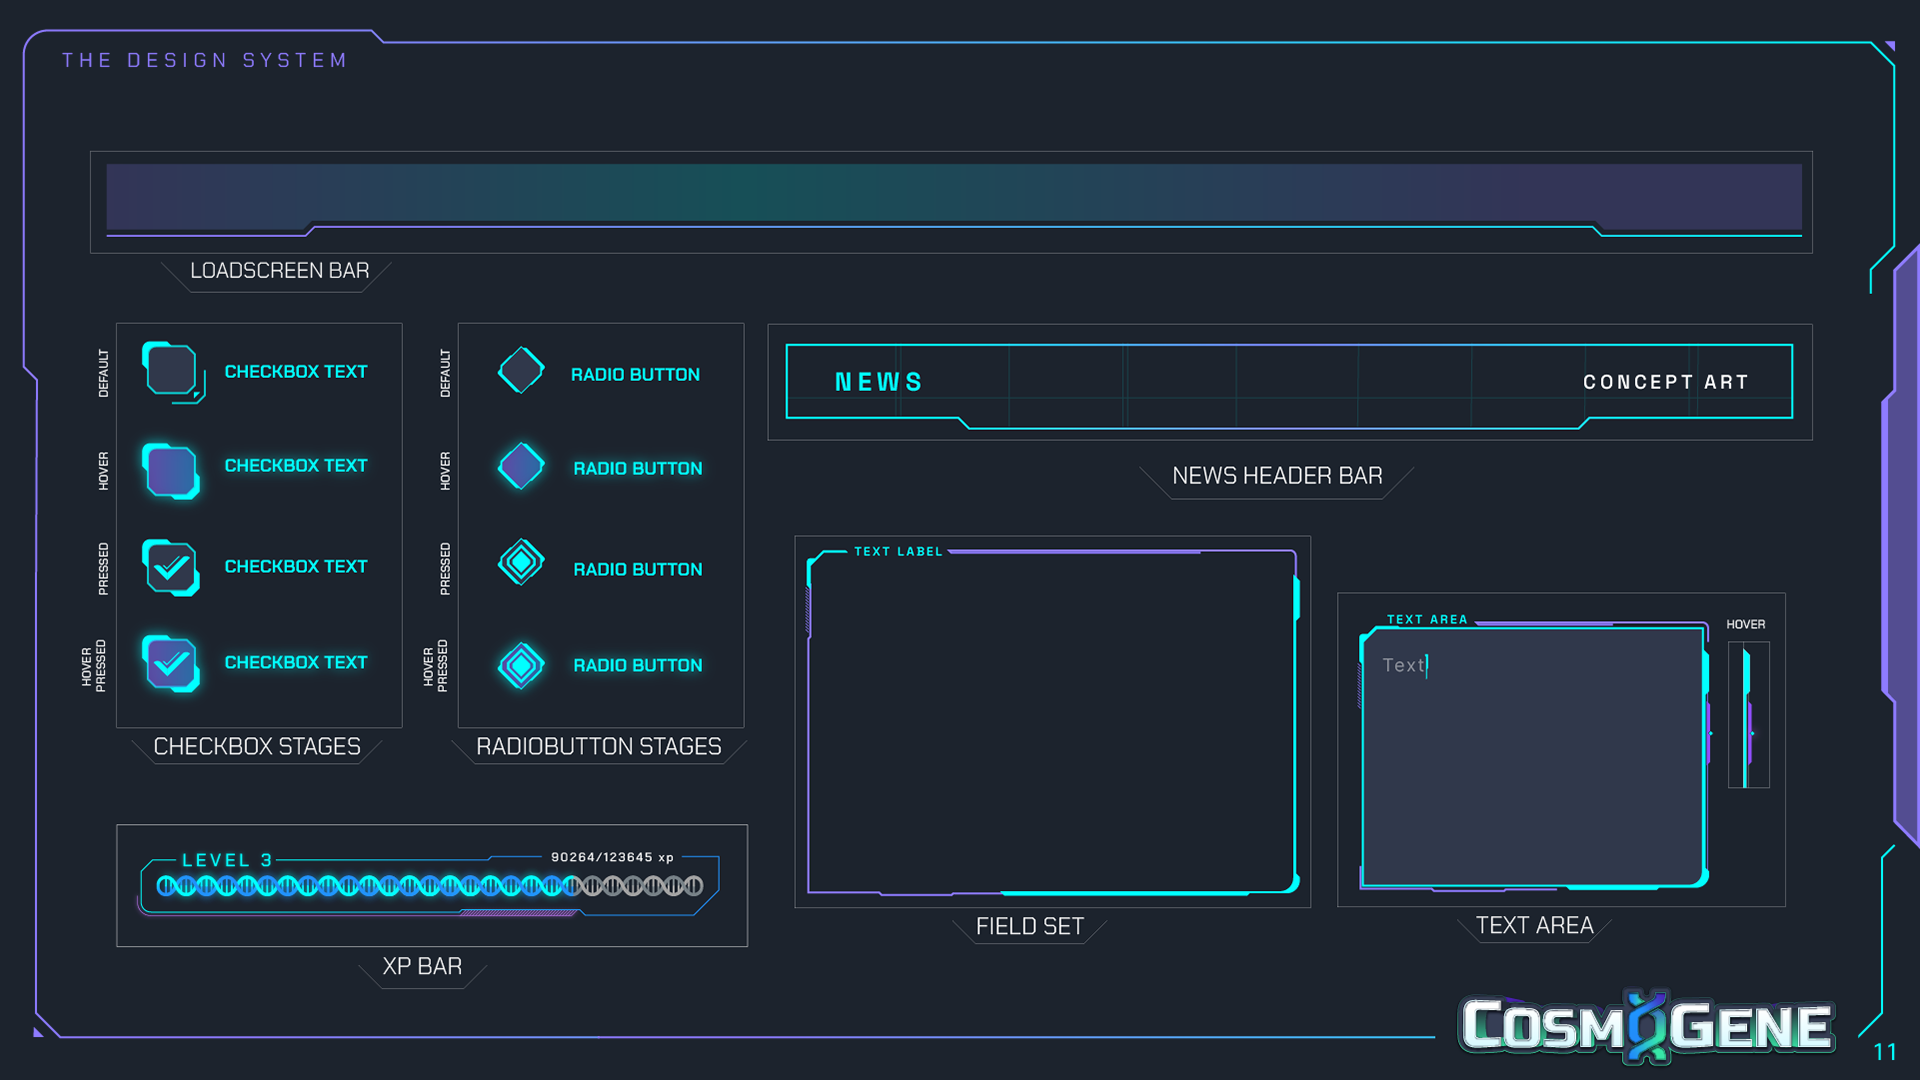The height and width of the screenshot is (1080, 1920).
Task: Click the 90264/123645 xp counter
Action: [x=612, y=857]
